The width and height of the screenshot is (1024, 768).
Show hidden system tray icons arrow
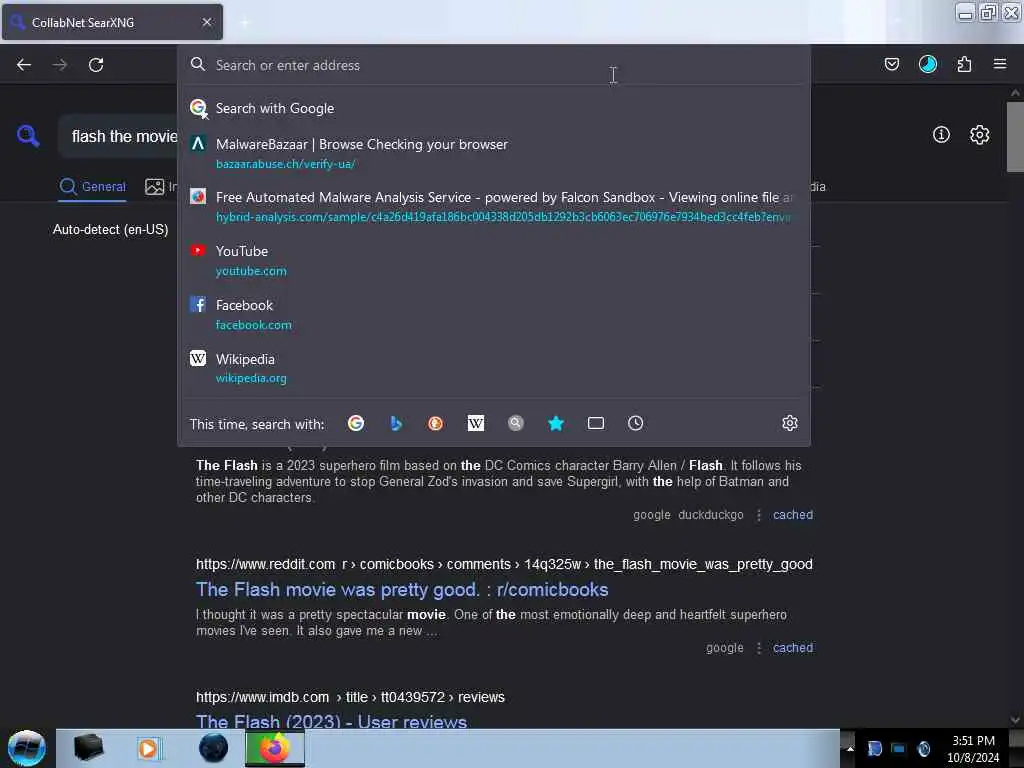(850, 748)
